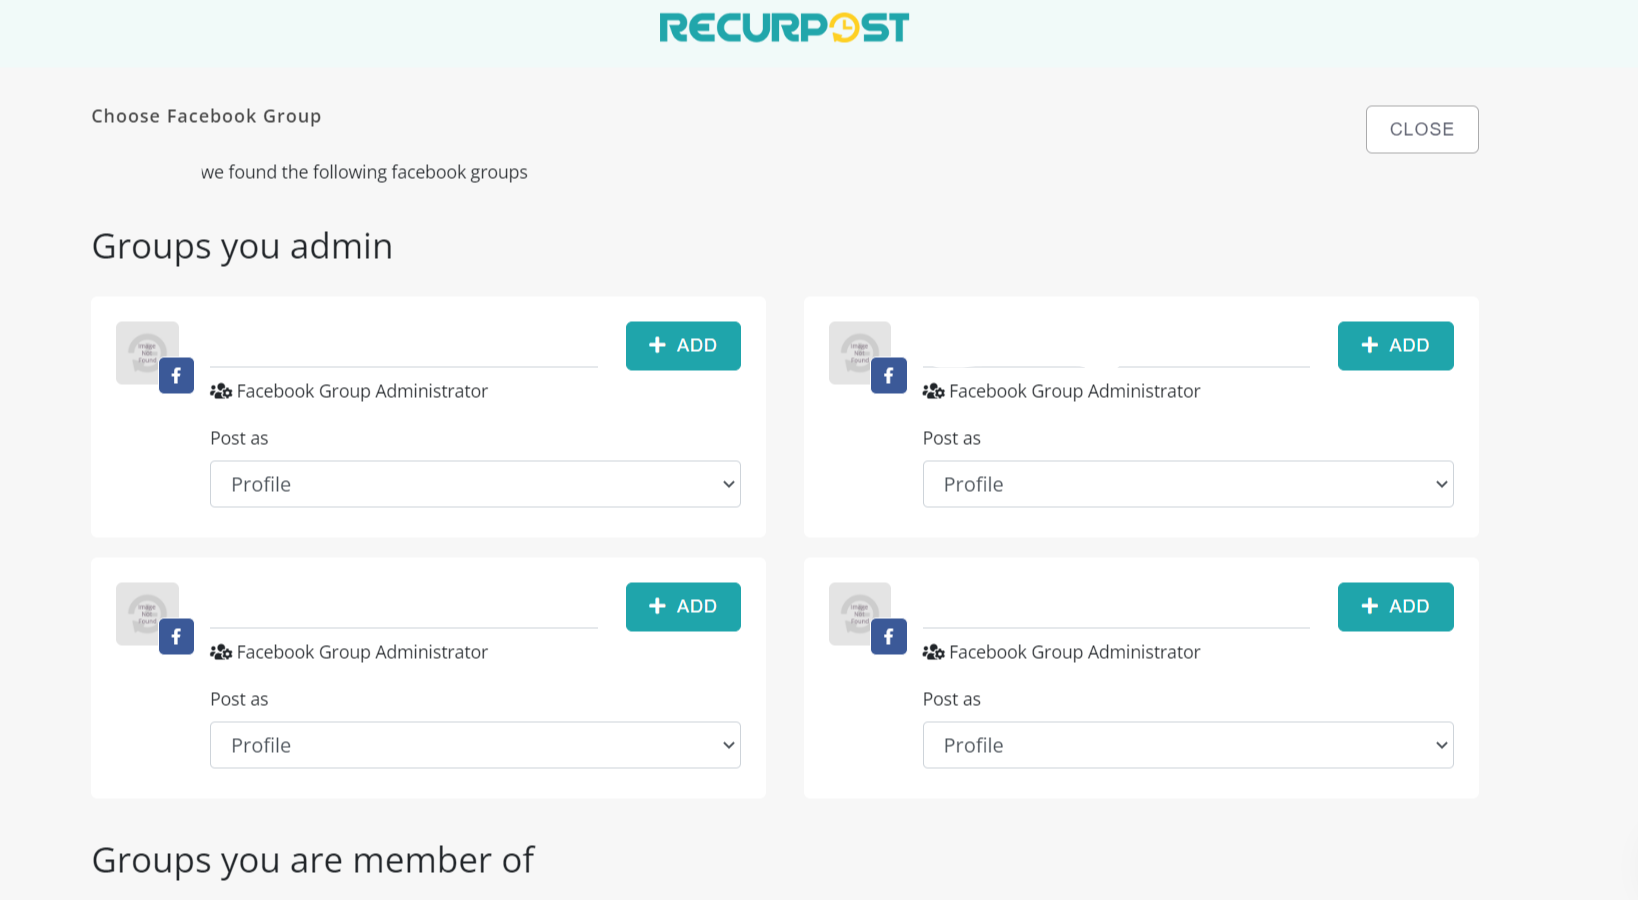1638x900 pixels.
Task: Click "Facebook Group Administrator" text in third card
Action: pos(362,652)
